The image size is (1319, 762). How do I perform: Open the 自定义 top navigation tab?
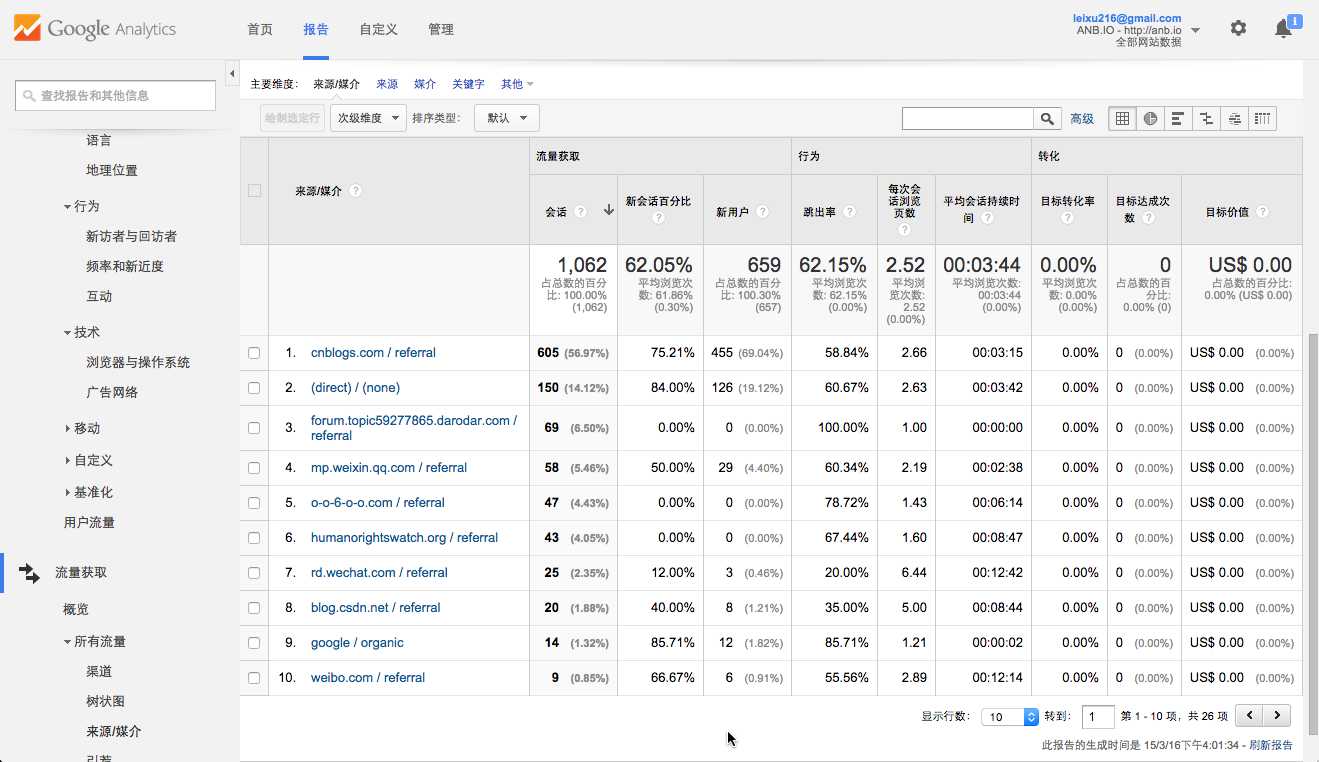379,29
